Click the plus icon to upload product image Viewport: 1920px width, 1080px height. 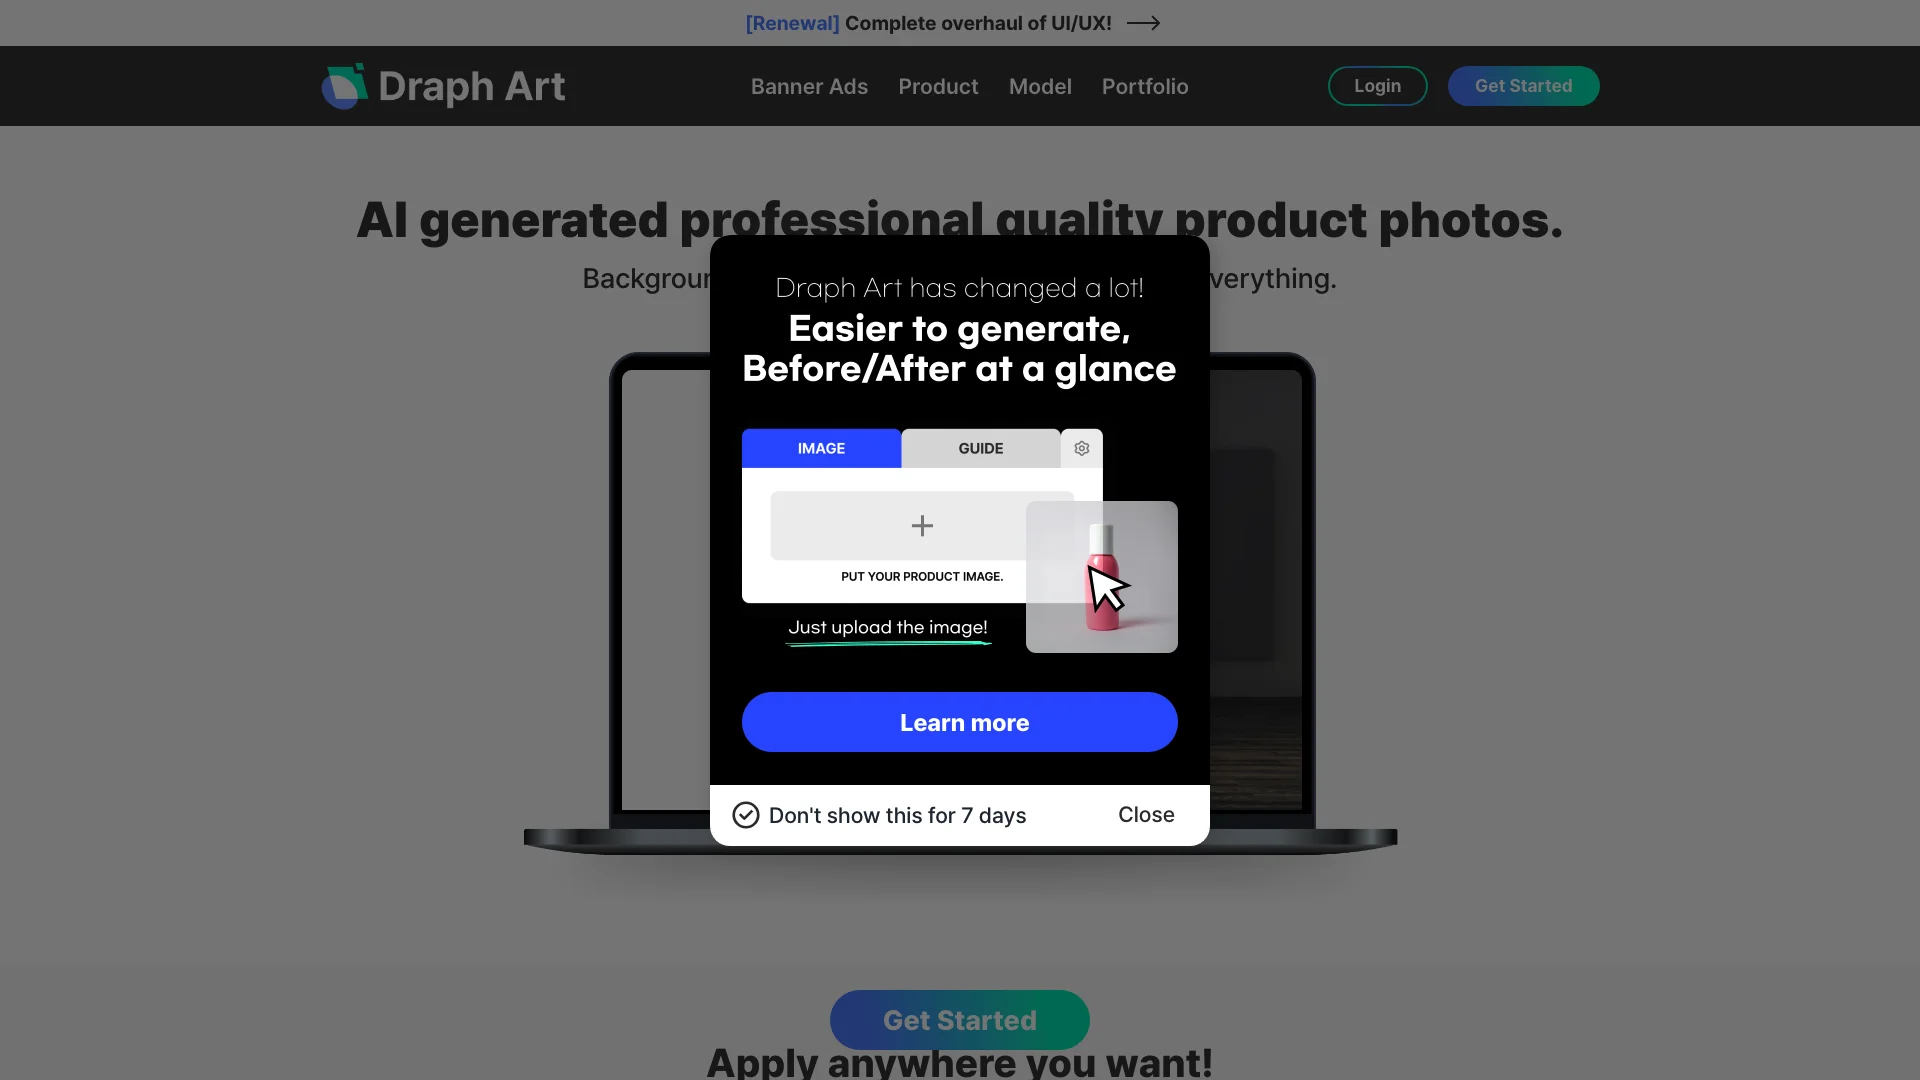pos(922,525)
